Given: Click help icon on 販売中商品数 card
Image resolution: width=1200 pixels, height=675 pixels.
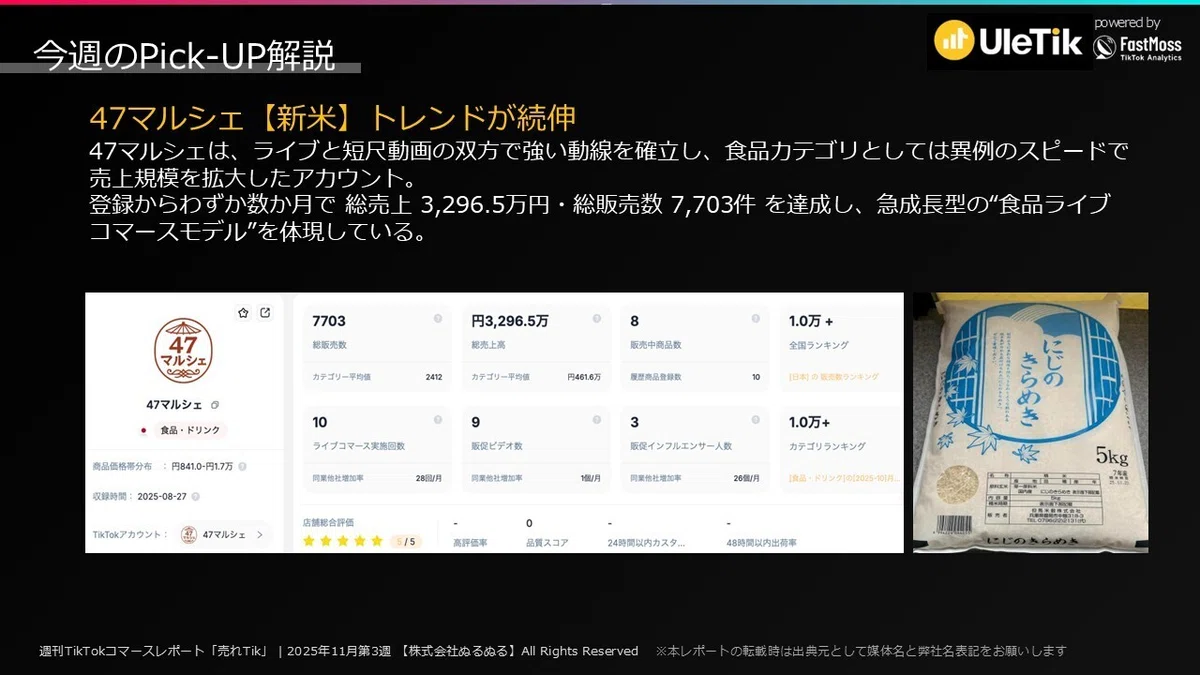Looking at the screenshot, I should (x=756, y=319).
